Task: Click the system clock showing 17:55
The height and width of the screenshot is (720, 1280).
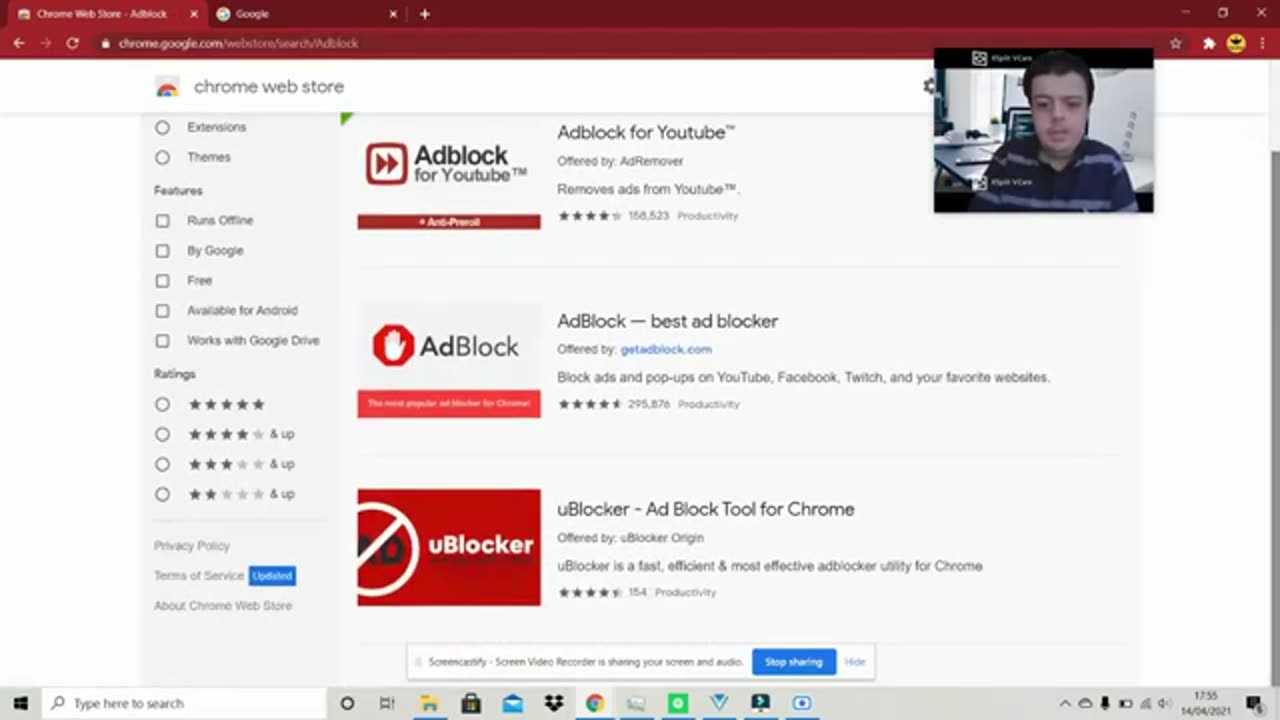Action: pos(1206,703)
